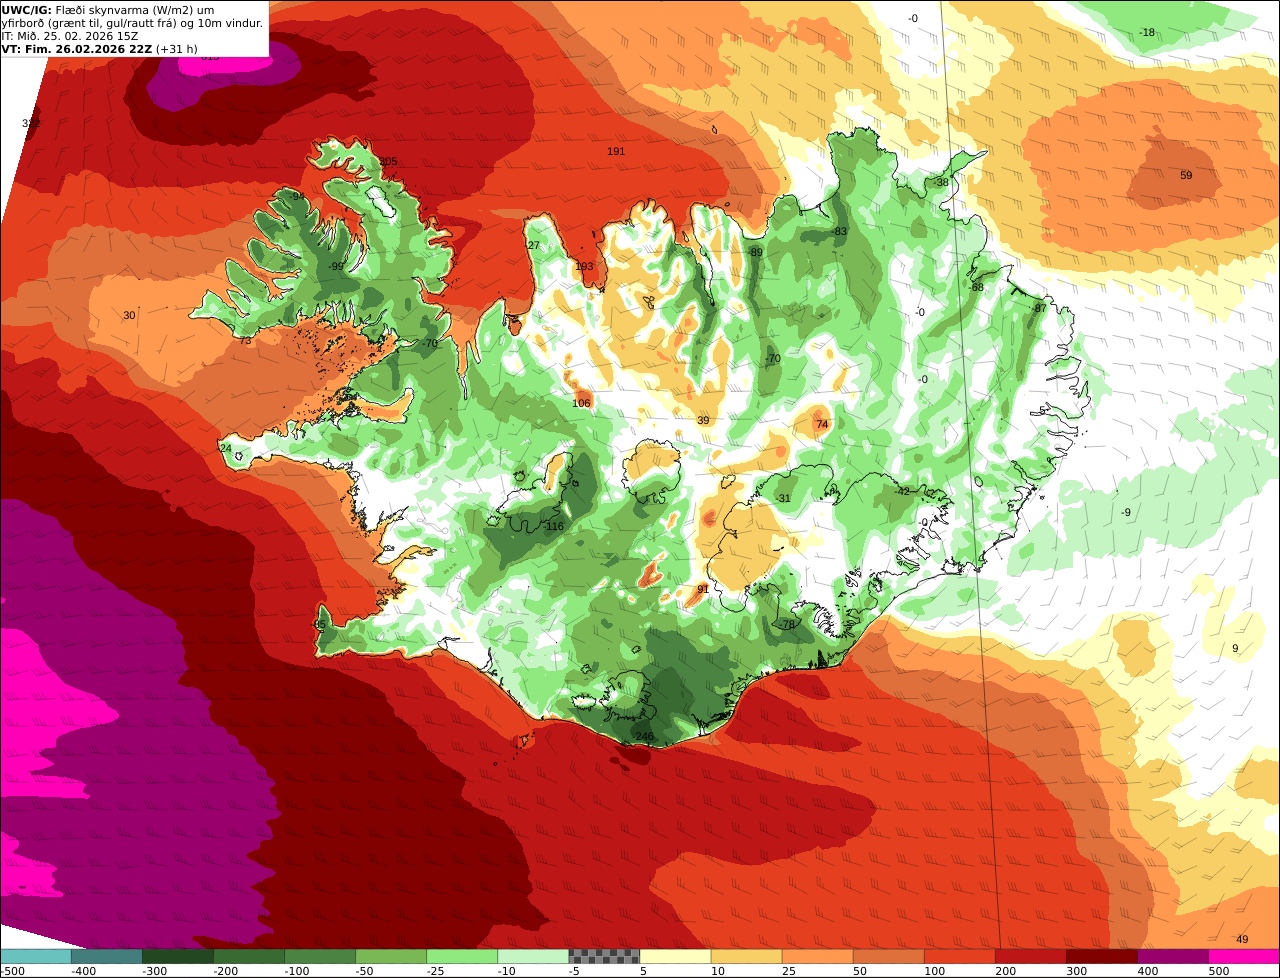1280x978 pixels.
Task: Click the '246' value on the south coast
Action: [x=644, y=736]
